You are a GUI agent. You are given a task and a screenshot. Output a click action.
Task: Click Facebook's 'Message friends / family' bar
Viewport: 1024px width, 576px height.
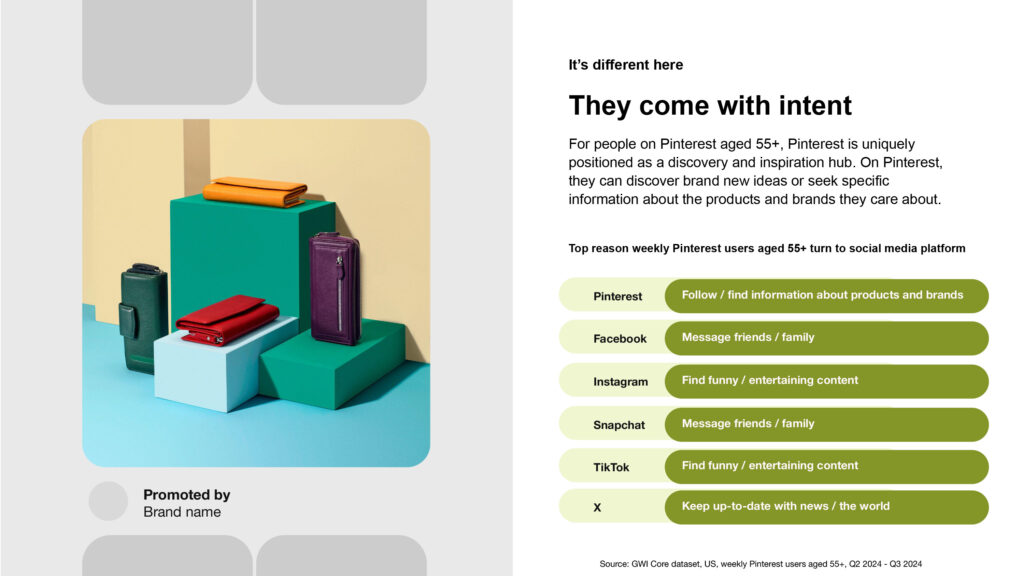click(x=826, y=338)
